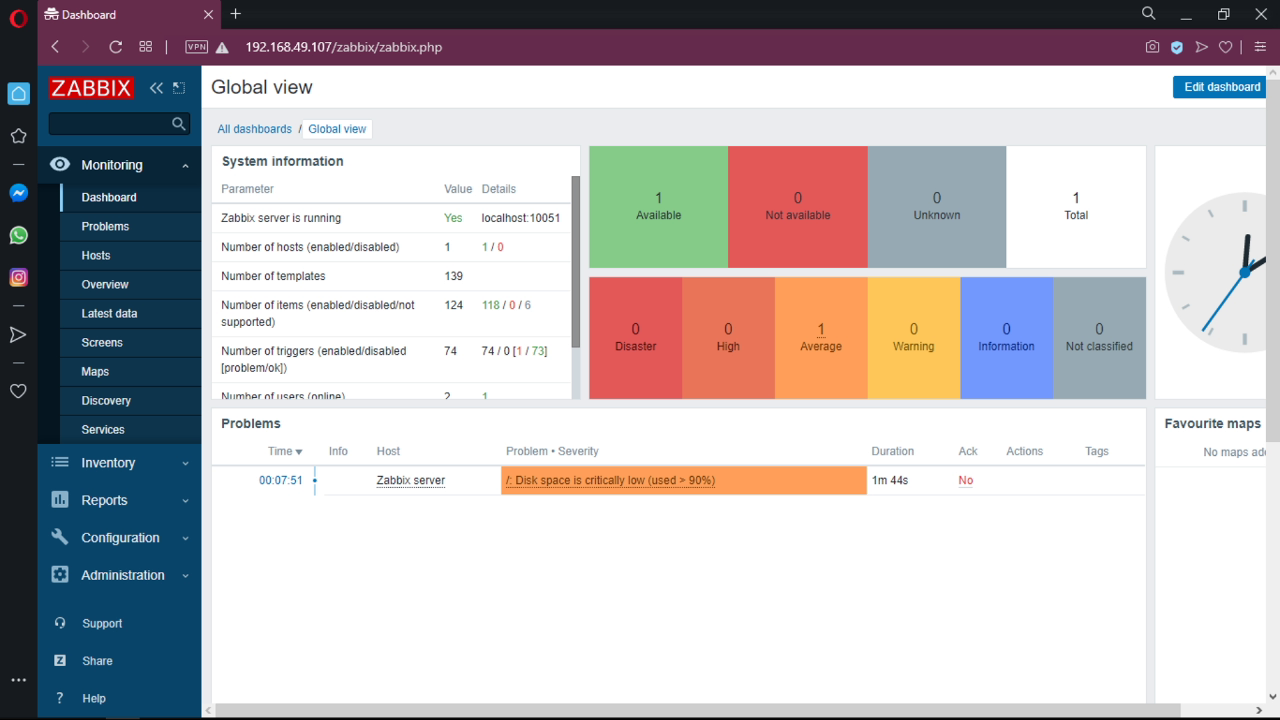Expand the Configuration menu section
The image size is (1280, 720).
point(120,538)
